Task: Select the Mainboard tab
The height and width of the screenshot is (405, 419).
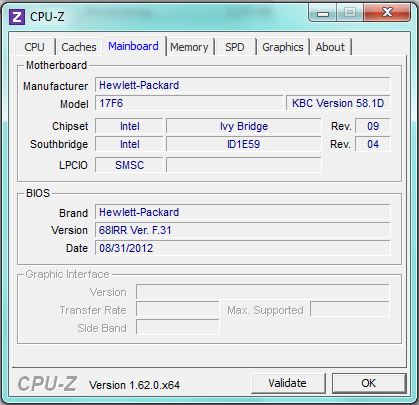Action: pos(134,46)
